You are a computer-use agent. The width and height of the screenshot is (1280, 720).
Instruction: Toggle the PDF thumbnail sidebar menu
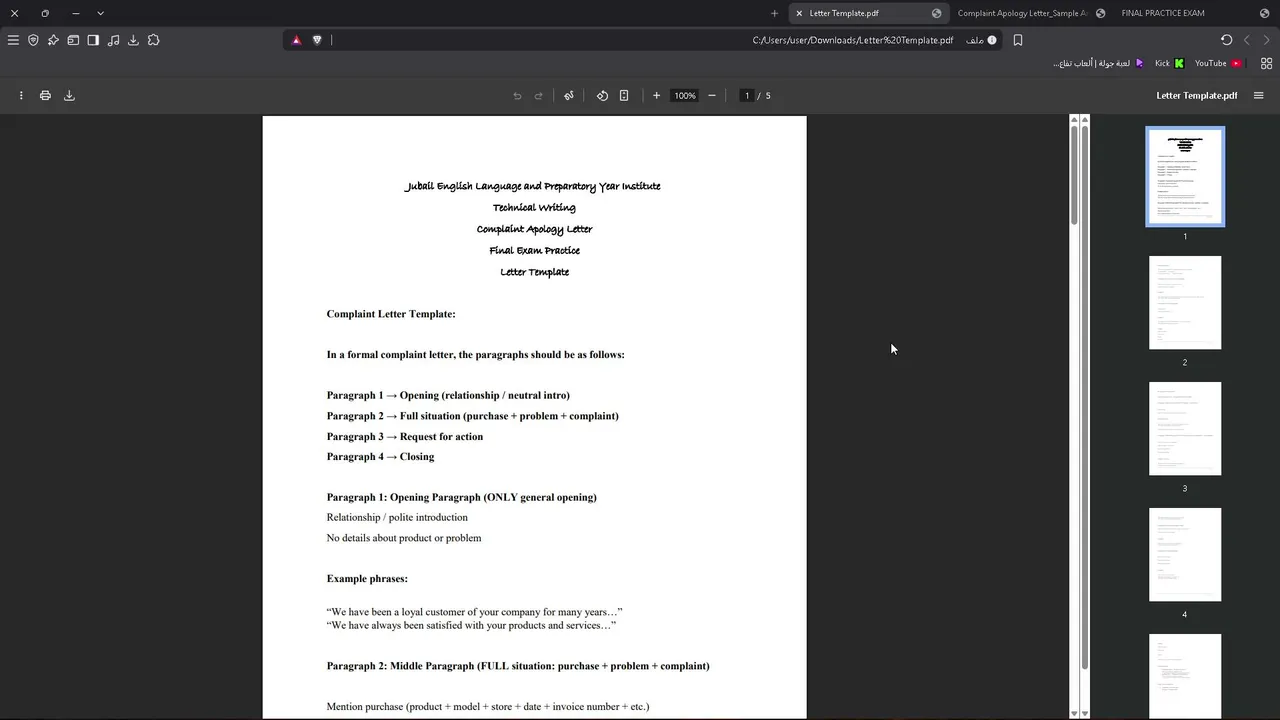tap(1259, 96)
